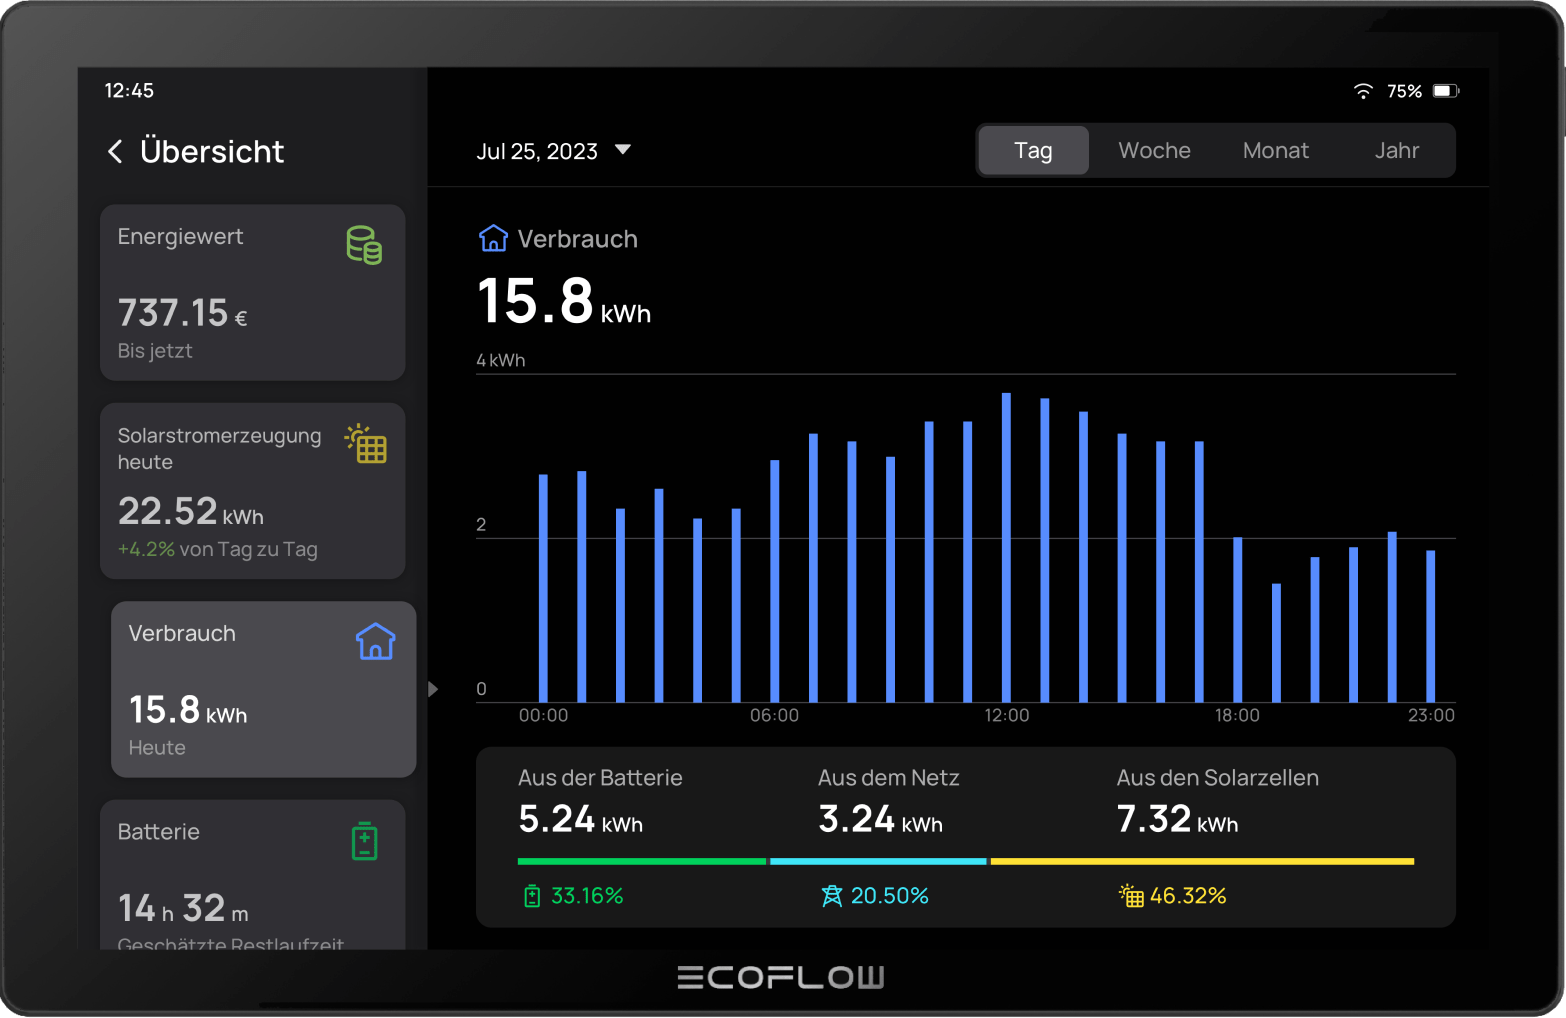Open the Energiewert card
1566x1018 pixels.
[x=252, y=292]
